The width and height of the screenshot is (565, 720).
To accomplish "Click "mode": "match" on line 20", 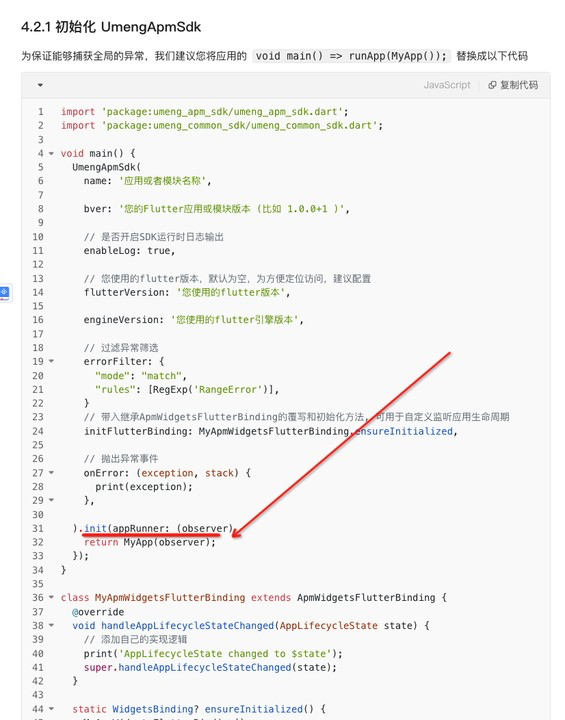I will tap(138, 376).
